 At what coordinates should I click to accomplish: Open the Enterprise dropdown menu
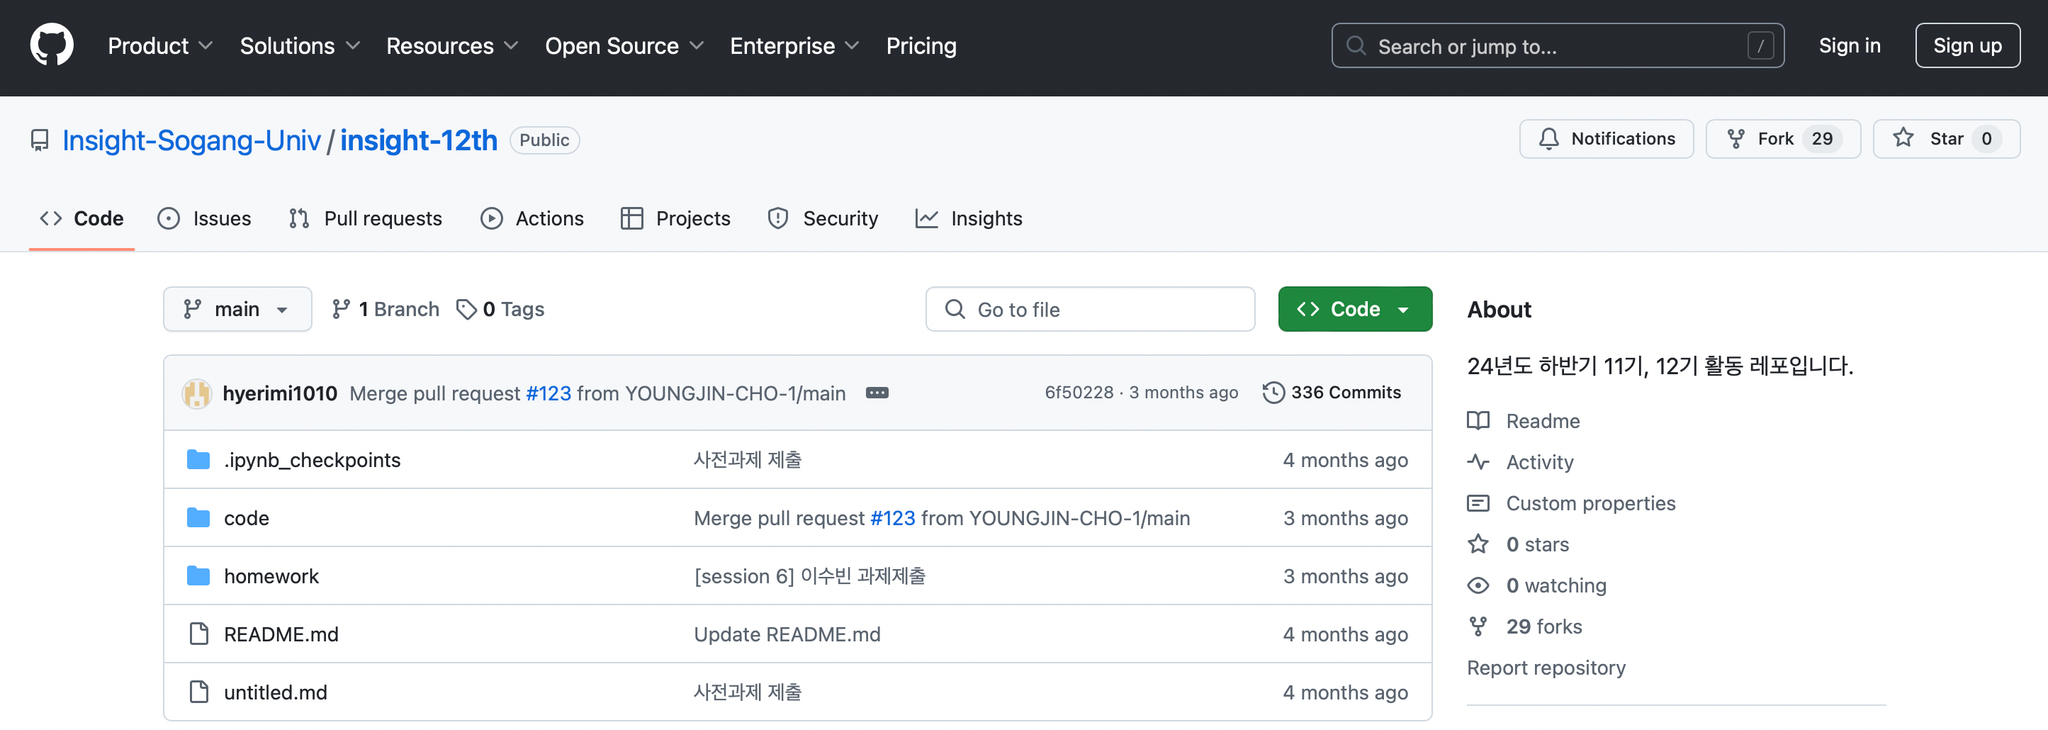click(x=795, y=46)
